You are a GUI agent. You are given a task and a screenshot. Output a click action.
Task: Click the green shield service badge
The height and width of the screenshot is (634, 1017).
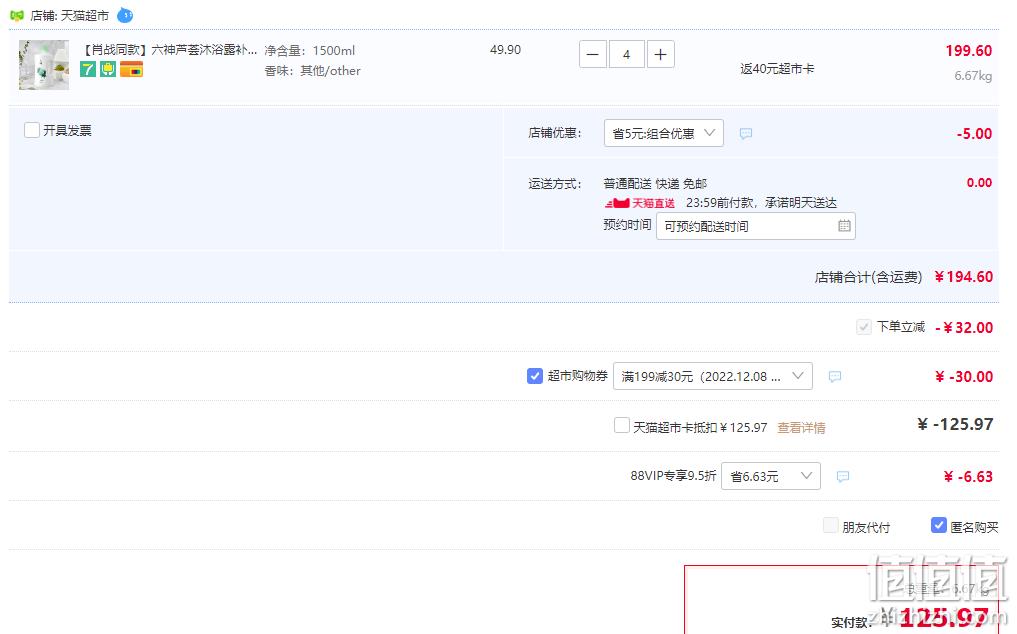tap(108, 69)
